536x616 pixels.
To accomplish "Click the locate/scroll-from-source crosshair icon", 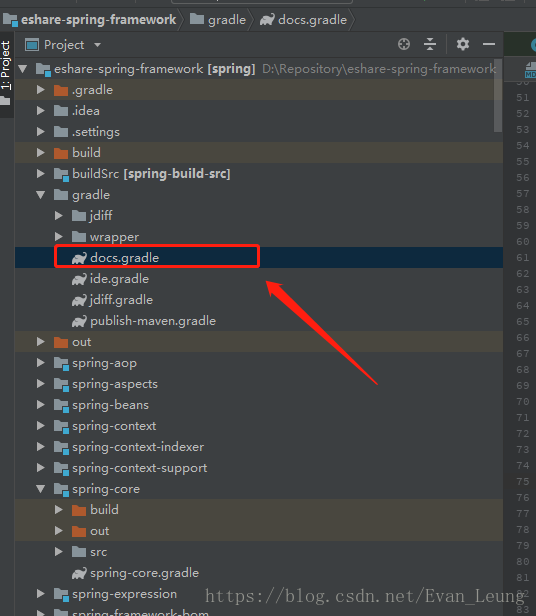I will click(x=404, y=44).
